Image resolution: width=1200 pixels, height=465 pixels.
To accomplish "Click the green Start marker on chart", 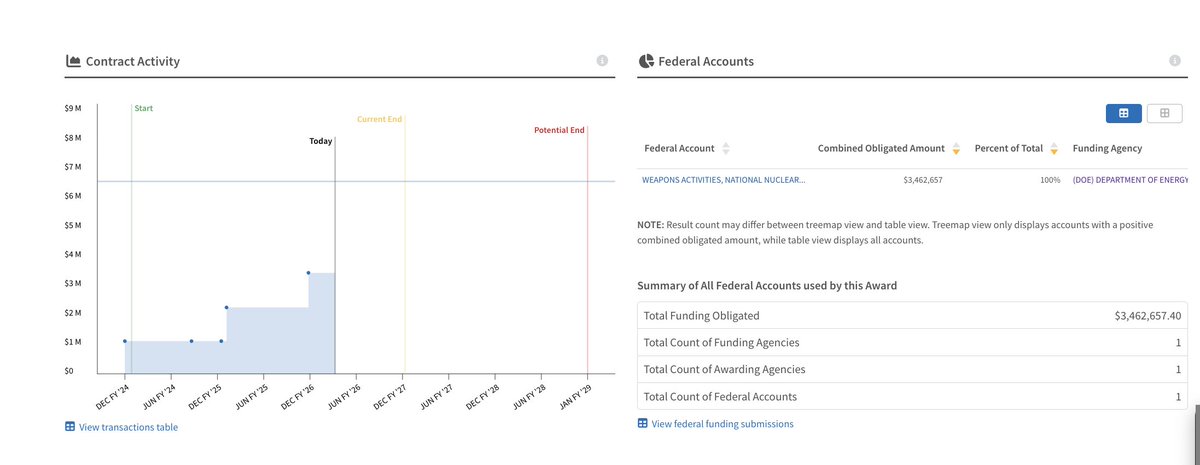I will pos(143,108).
